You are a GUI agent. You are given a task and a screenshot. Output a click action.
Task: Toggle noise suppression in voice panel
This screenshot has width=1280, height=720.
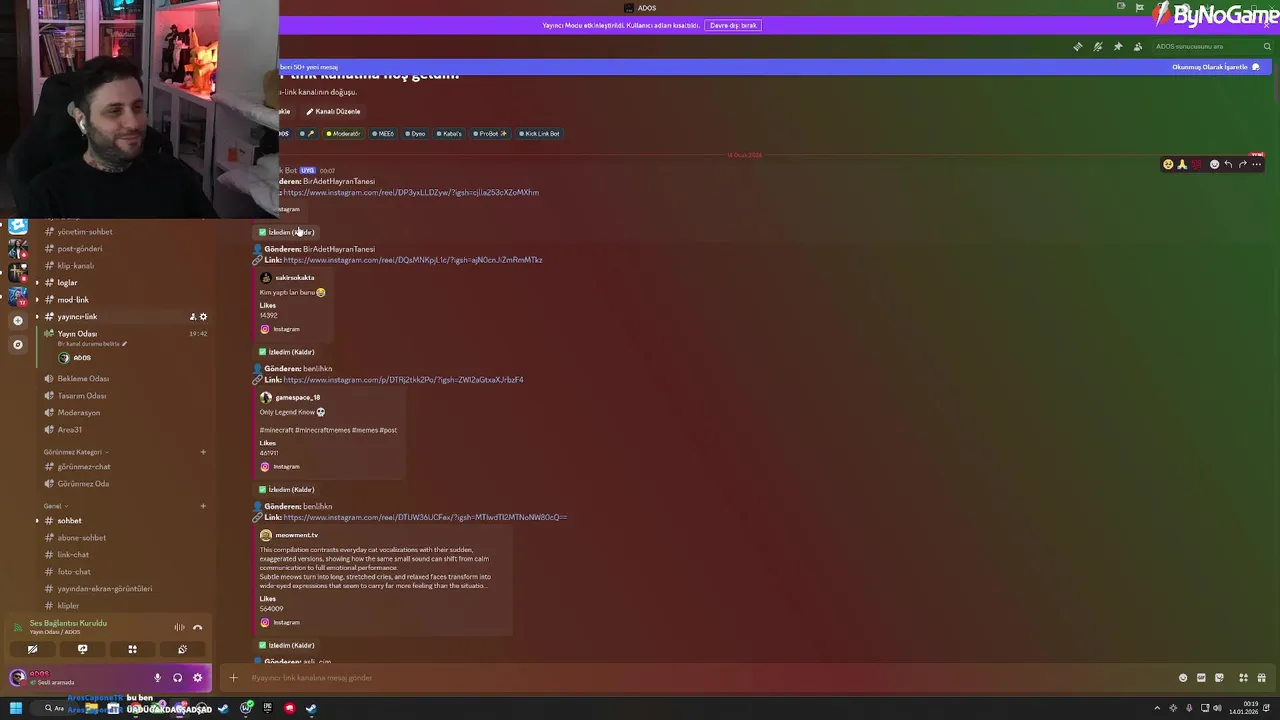pos(180,628)
